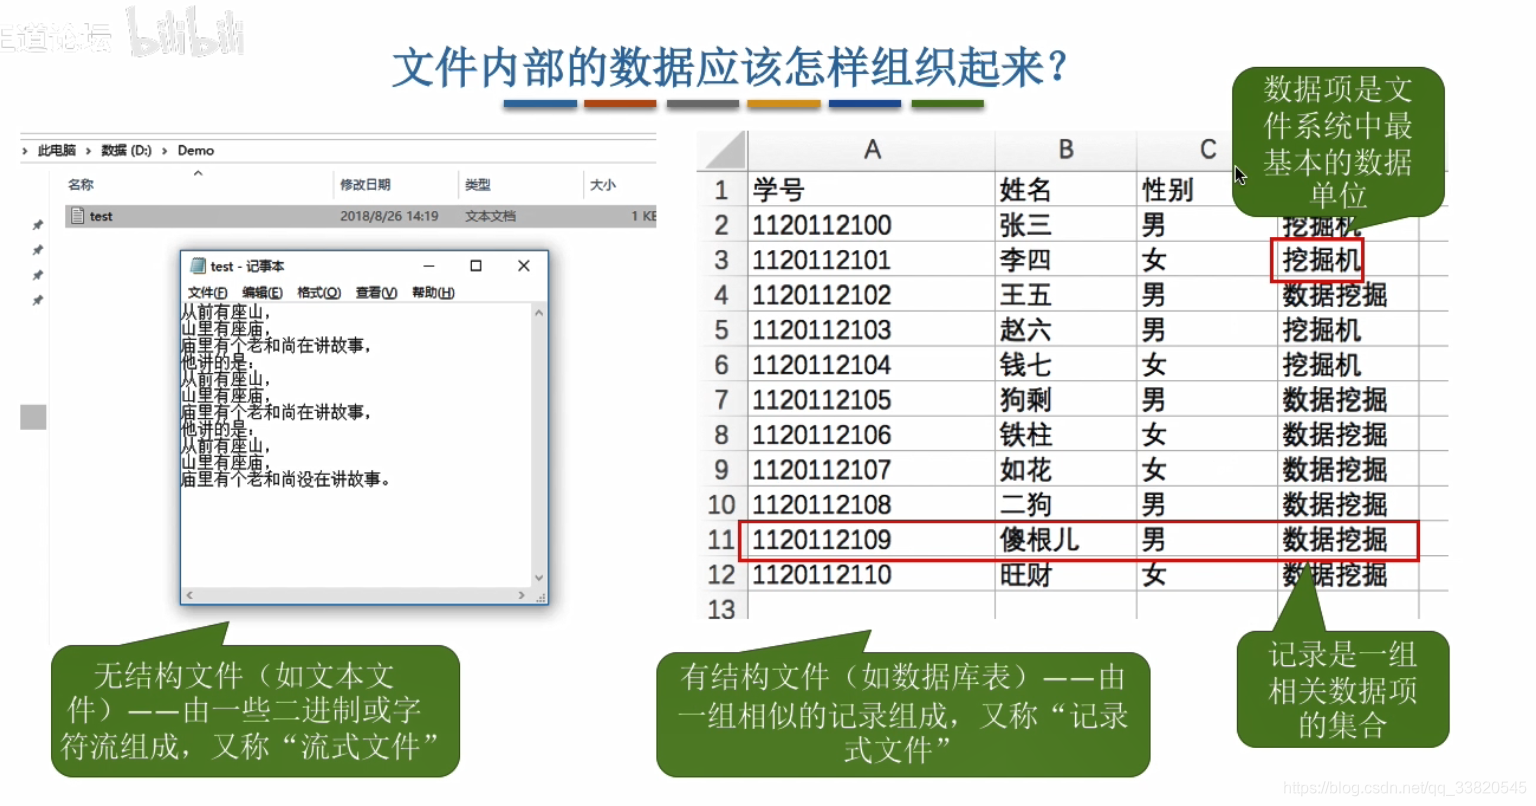Screen dimensions: 1536x806
Task: Click the name cell 王五
Action: tap(1066, 295)
